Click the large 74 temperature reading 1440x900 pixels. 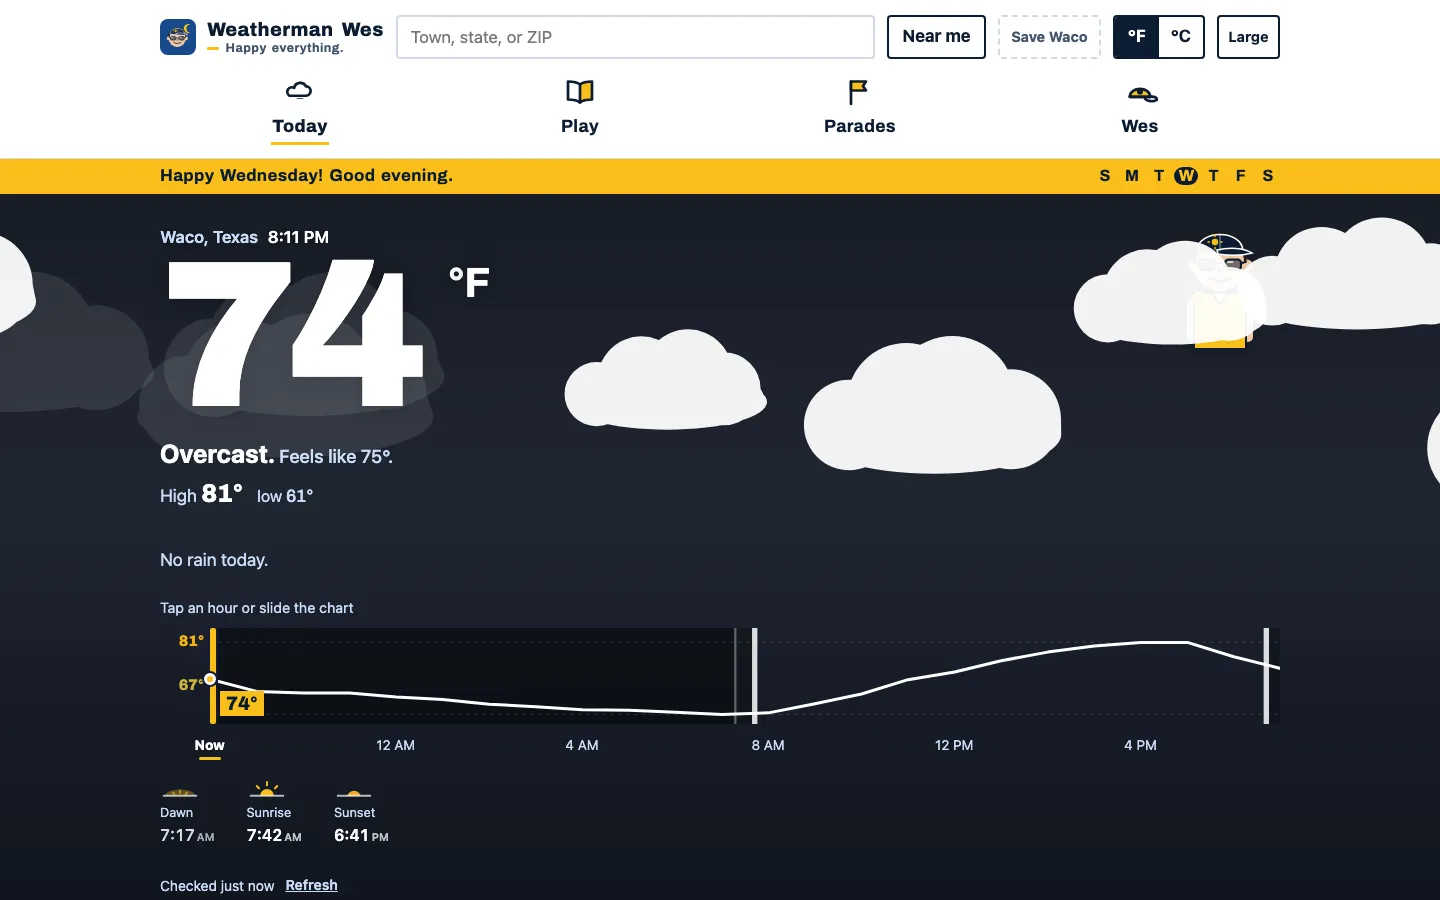coord(297,333)
